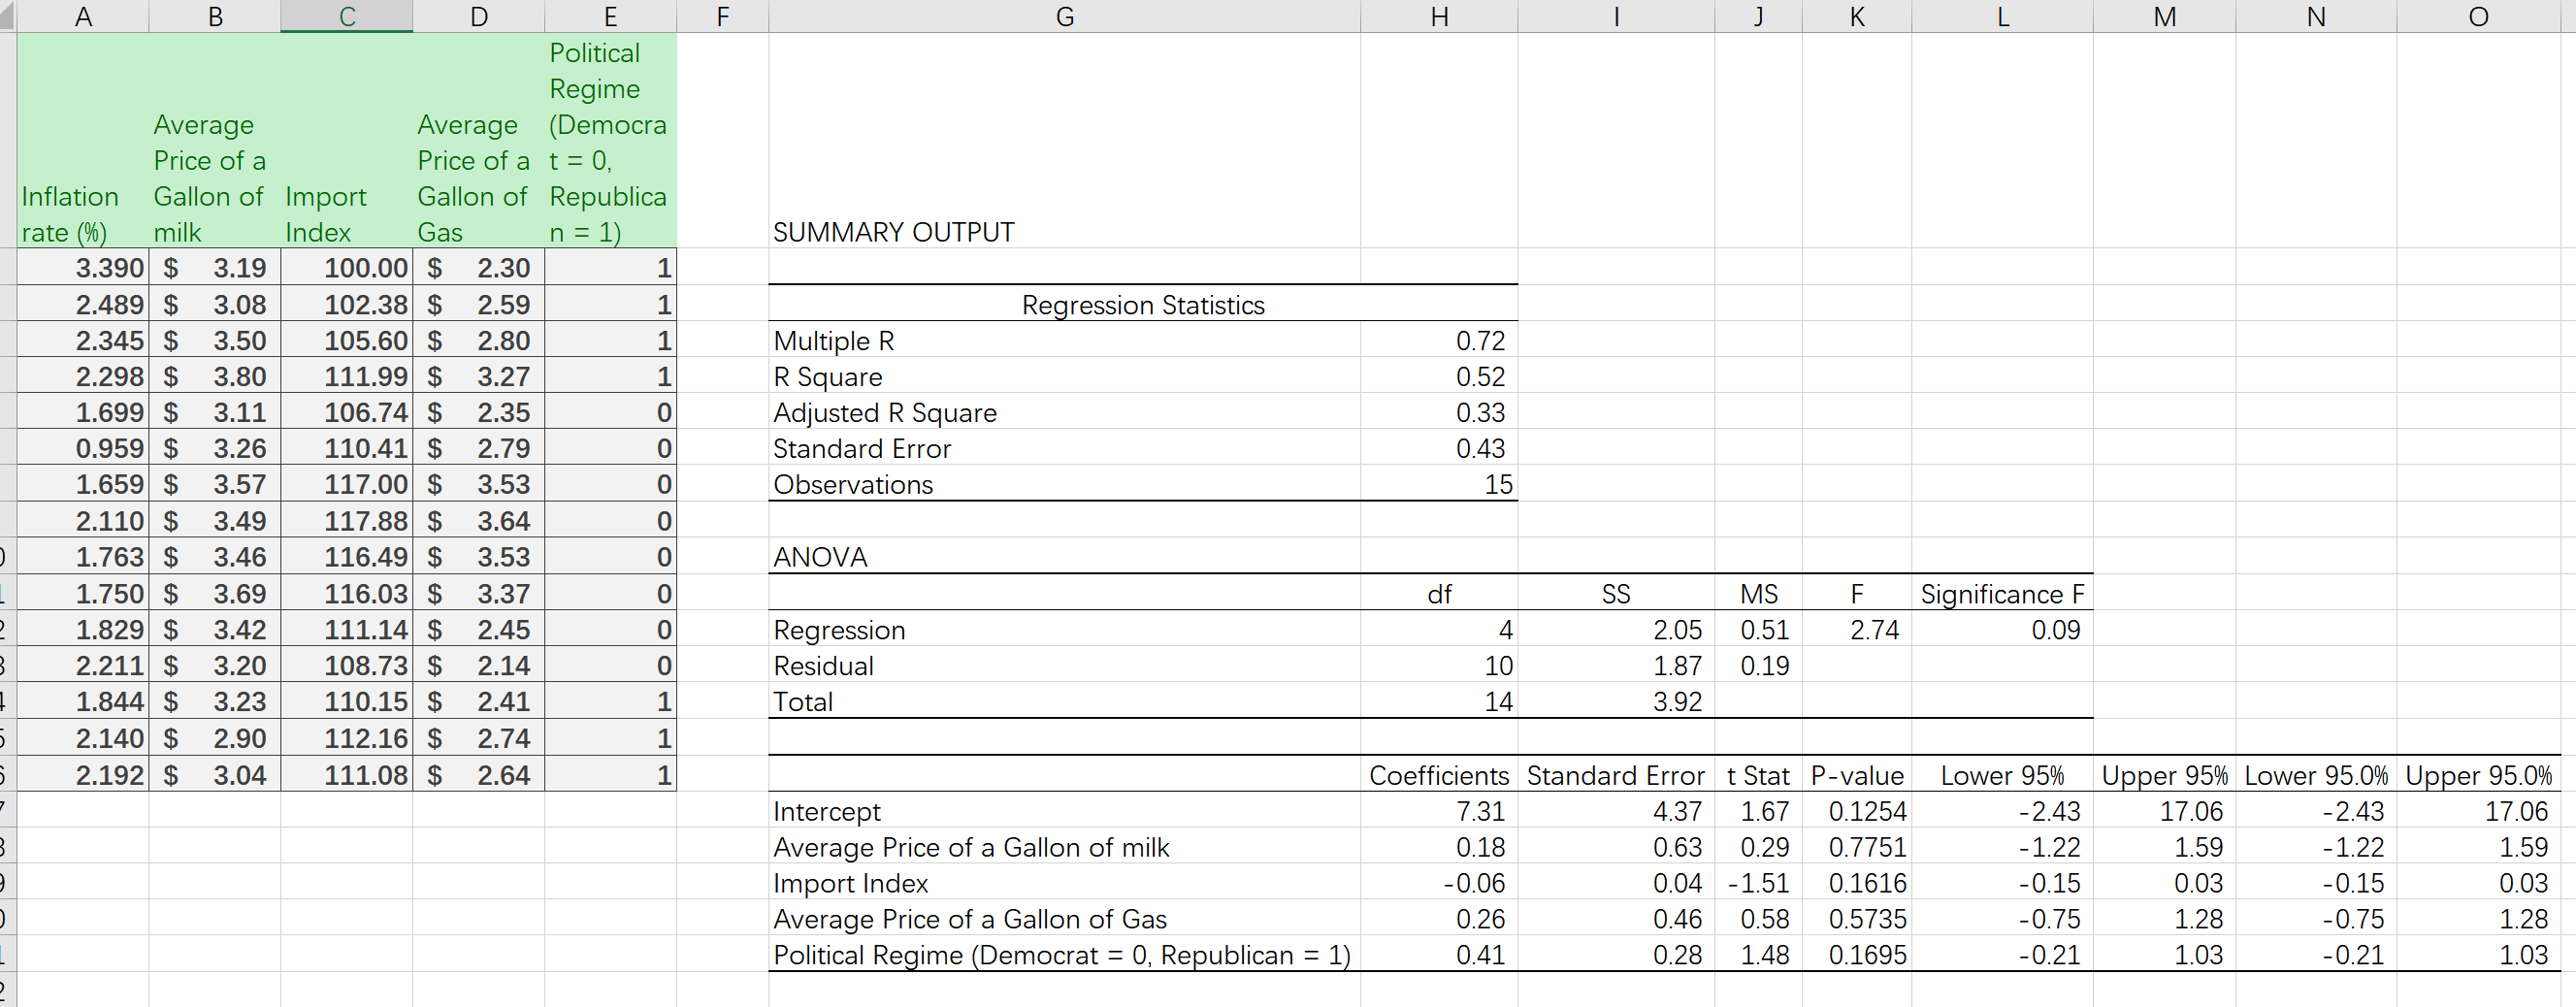The width and height of the screenshot is (2576, 1007).
Task: Click the Intercept P-value 0.1254
Action: (1855, 811)
